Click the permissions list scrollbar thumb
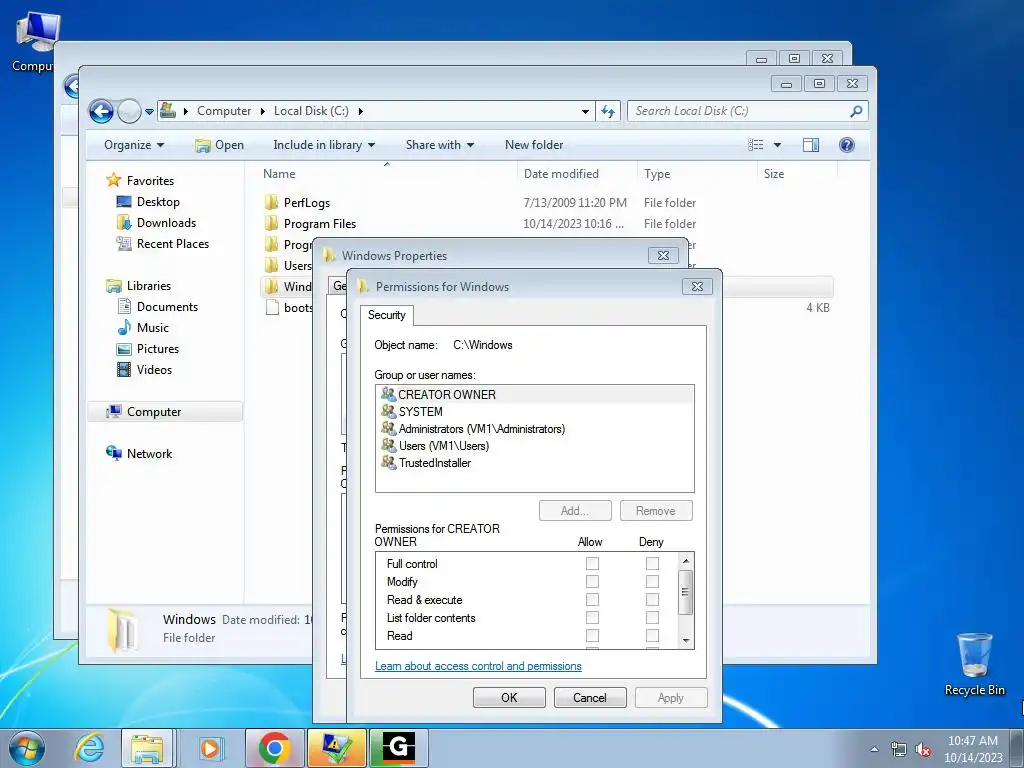 [x=685, y=592]
